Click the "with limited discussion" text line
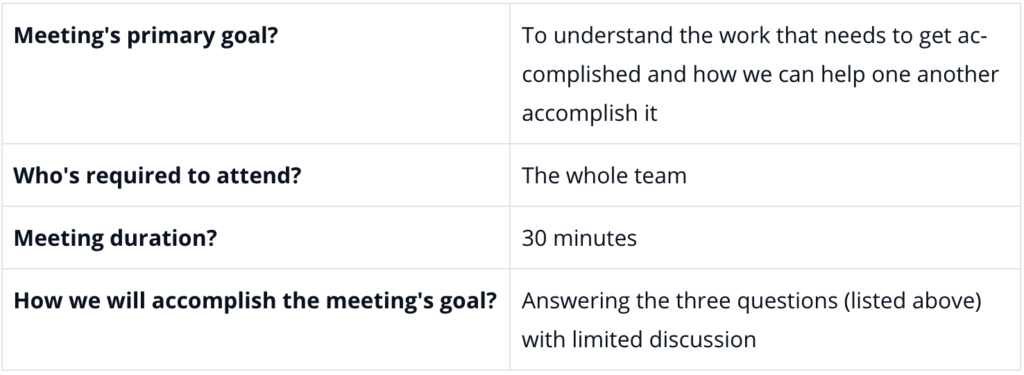This screenshot has height=375, width=1024. 639,339
